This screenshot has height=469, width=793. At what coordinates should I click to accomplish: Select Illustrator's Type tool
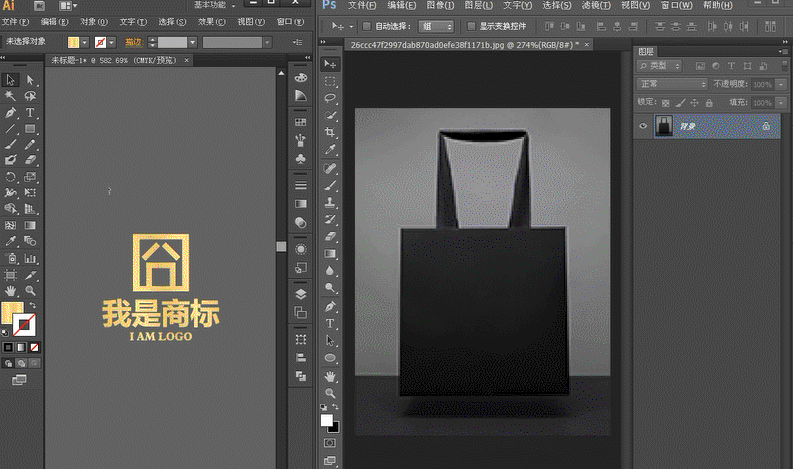pyautogui.click(x=31, y=113)
